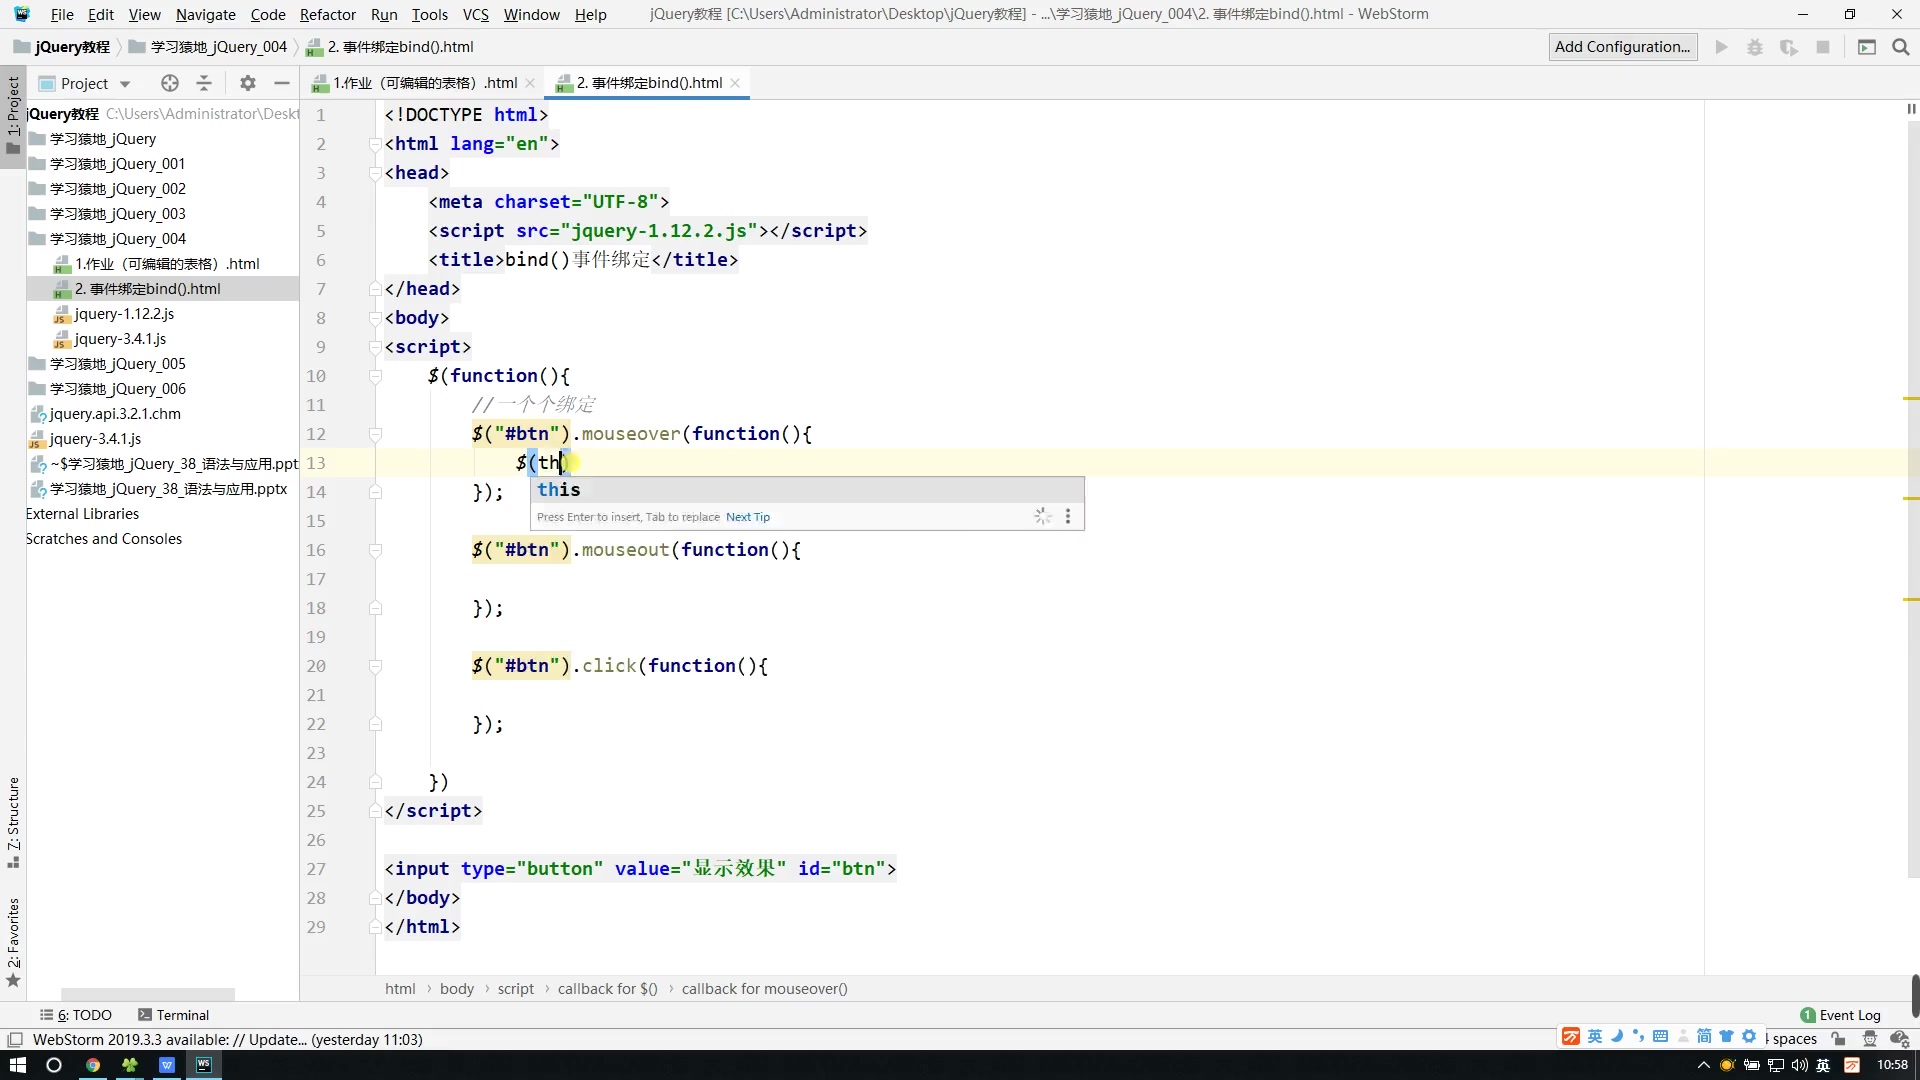
Task: Click the Run configuration play icon
Action: pyautogui.click(x=1721, y=47)
